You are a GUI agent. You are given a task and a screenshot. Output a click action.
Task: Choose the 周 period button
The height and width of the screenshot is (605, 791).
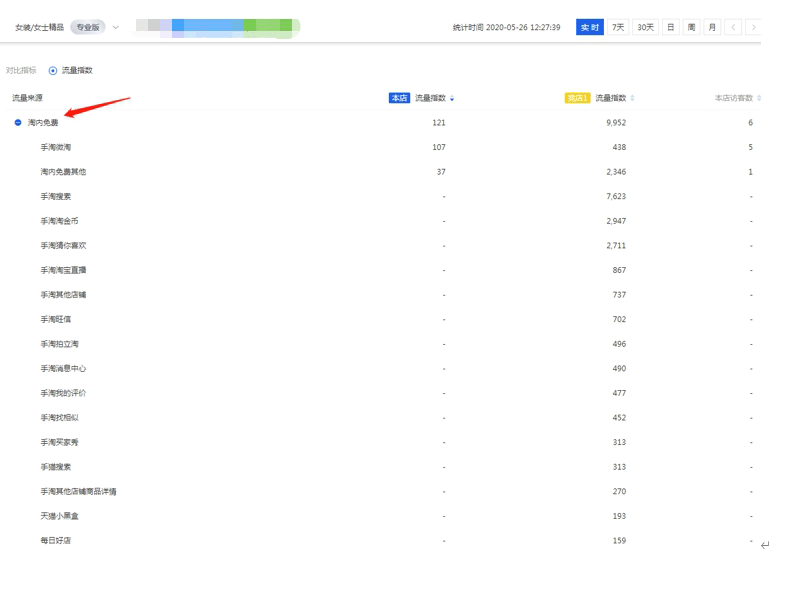[692, 27]
